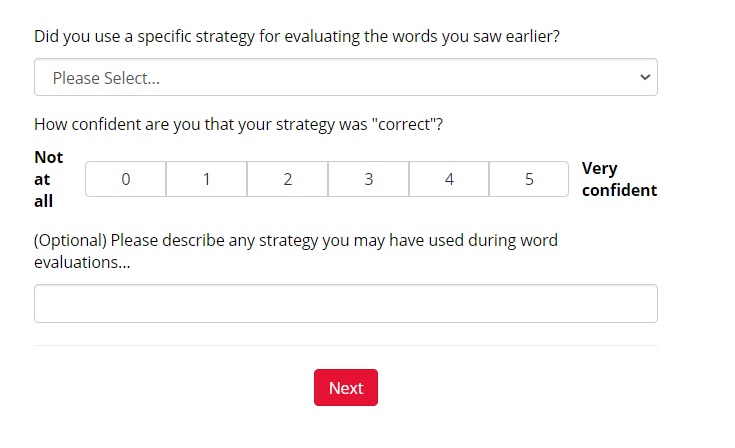Click the horizontal divider above Next
Image resolution: width=735 pixels, height=448 pixels.
345,346
